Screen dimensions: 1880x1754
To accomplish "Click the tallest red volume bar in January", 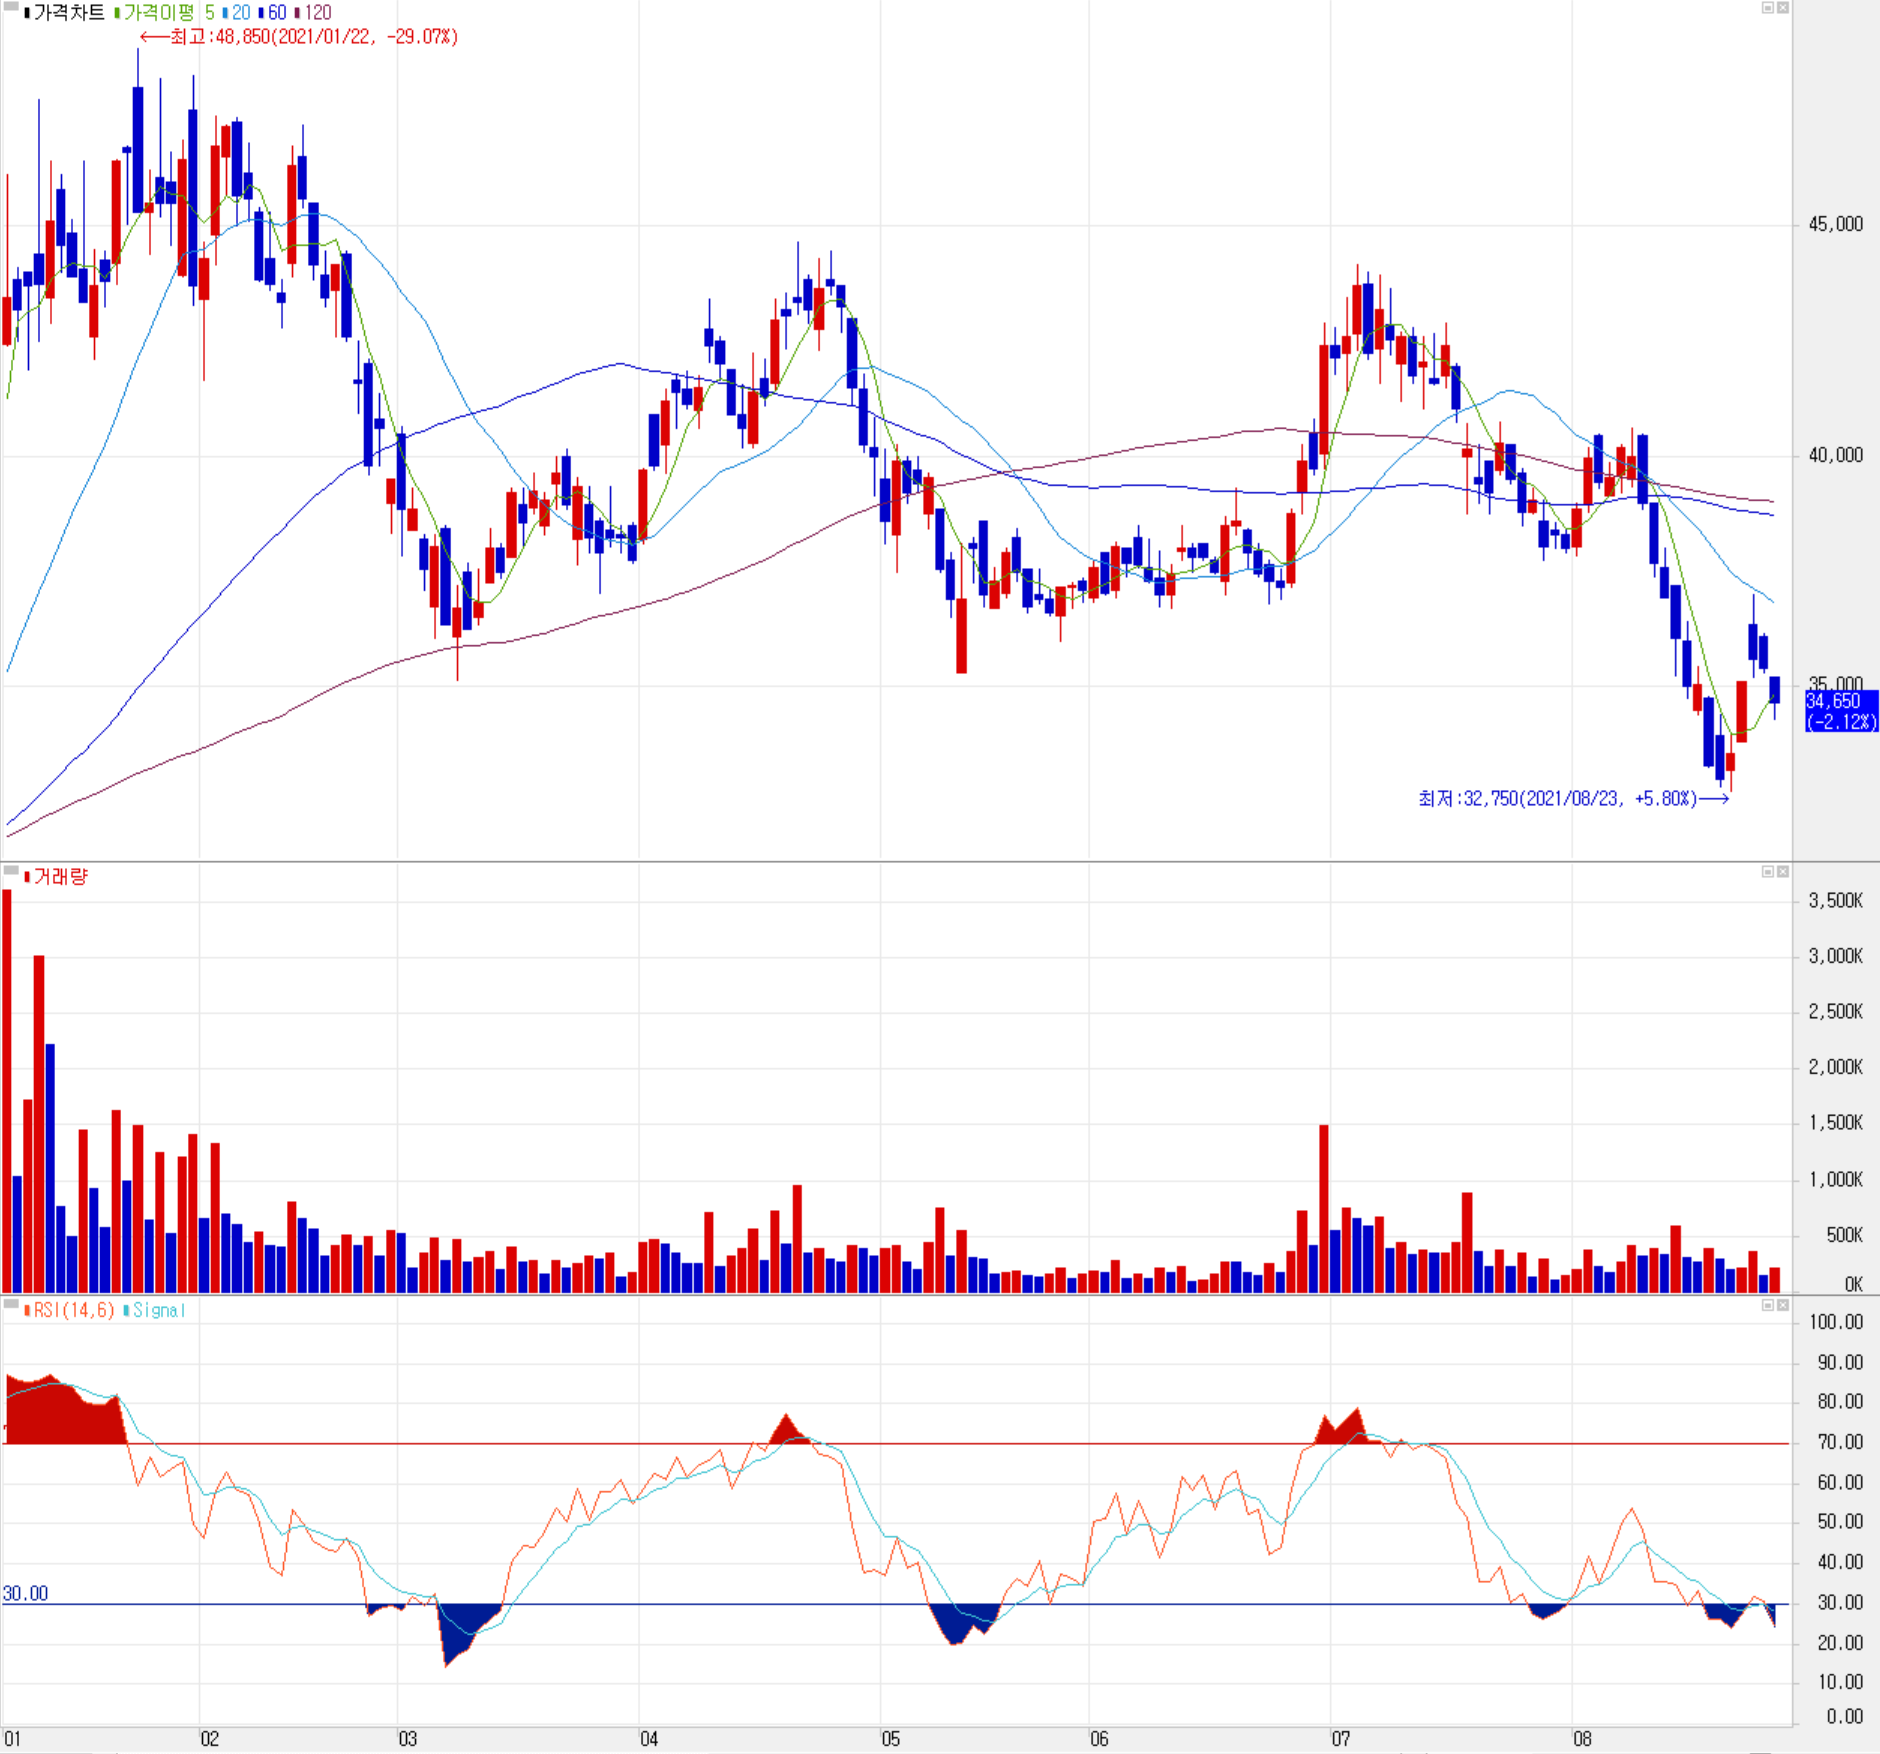I will (x=7, y=1091).
